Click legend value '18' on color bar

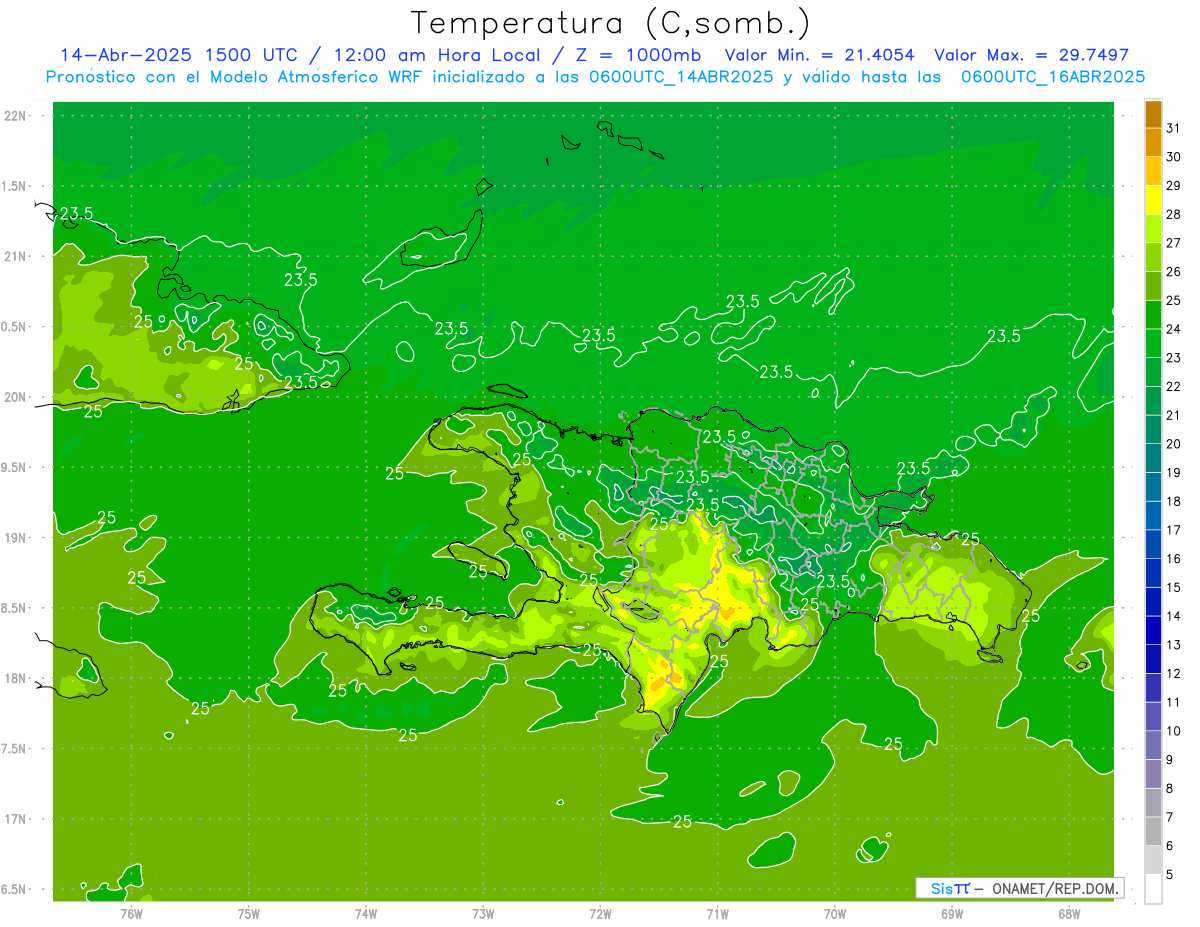pos(1173,501)
